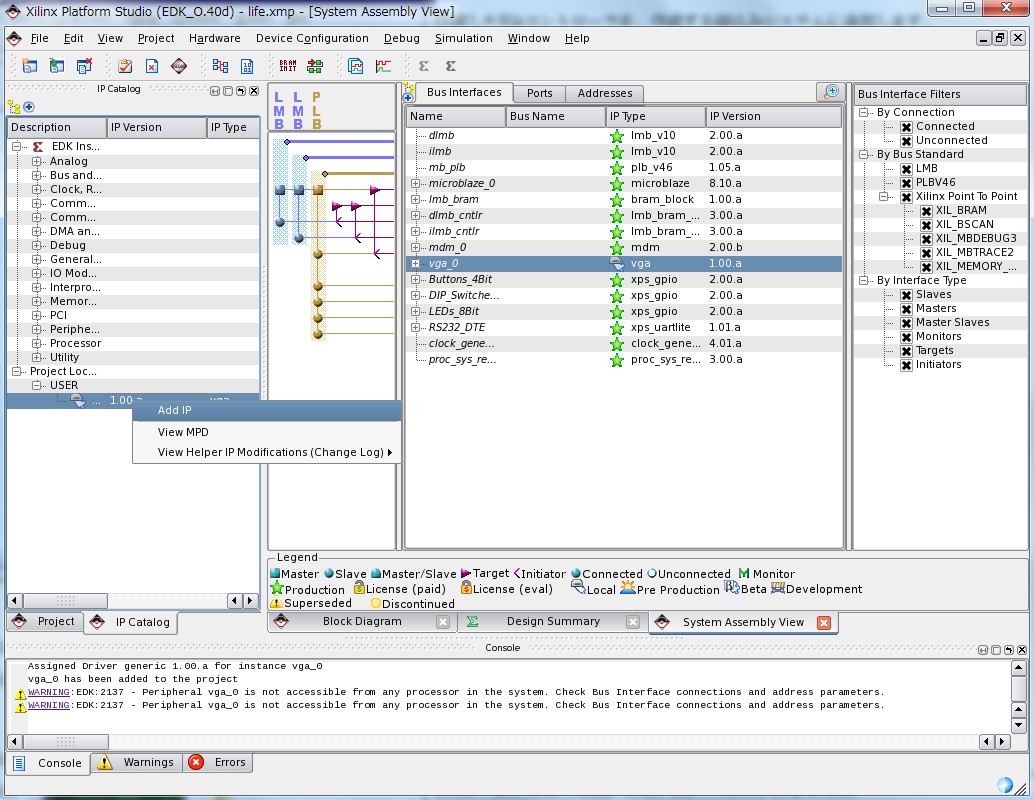Open View Helper IP Modifications submenu

tap(267, 452)
